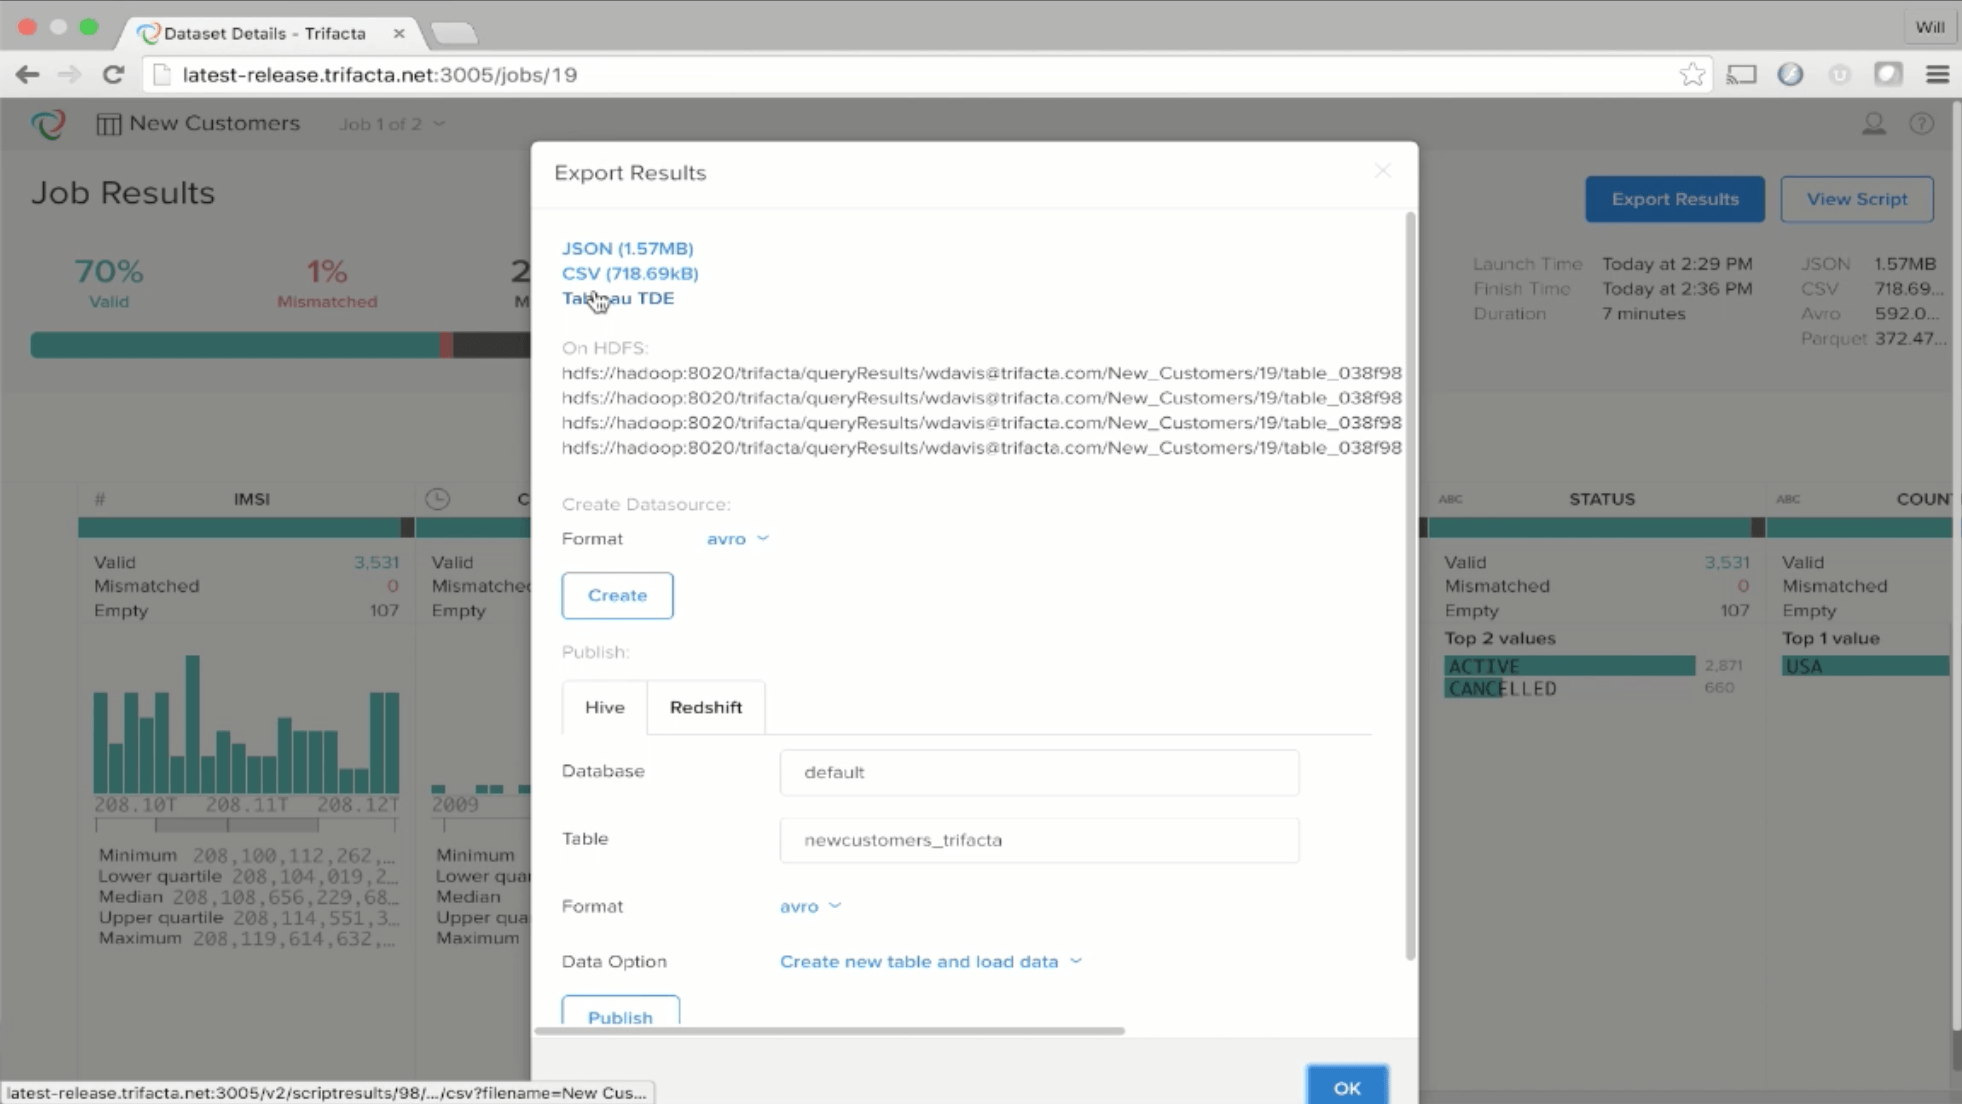This screenshot has height=1104, width=1962.
Task: Click the user profile icon top right
Action: click(x=1874, y=121)
